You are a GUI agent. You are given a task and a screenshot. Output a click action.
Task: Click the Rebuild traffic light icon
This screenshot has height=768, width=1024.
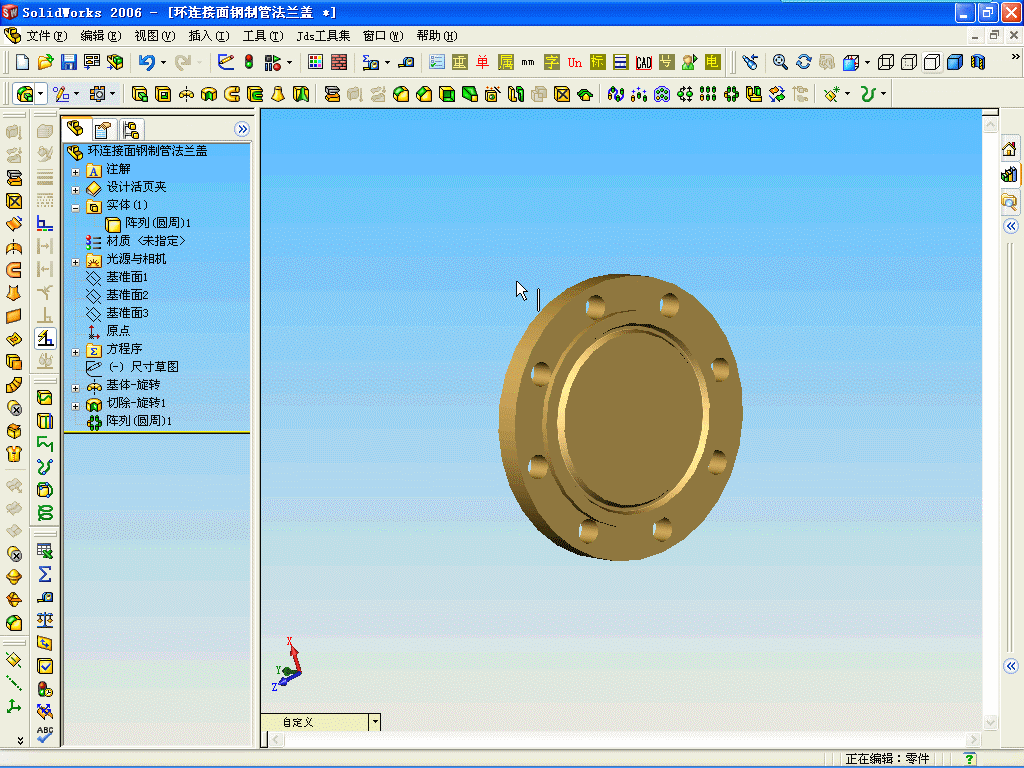249,62
